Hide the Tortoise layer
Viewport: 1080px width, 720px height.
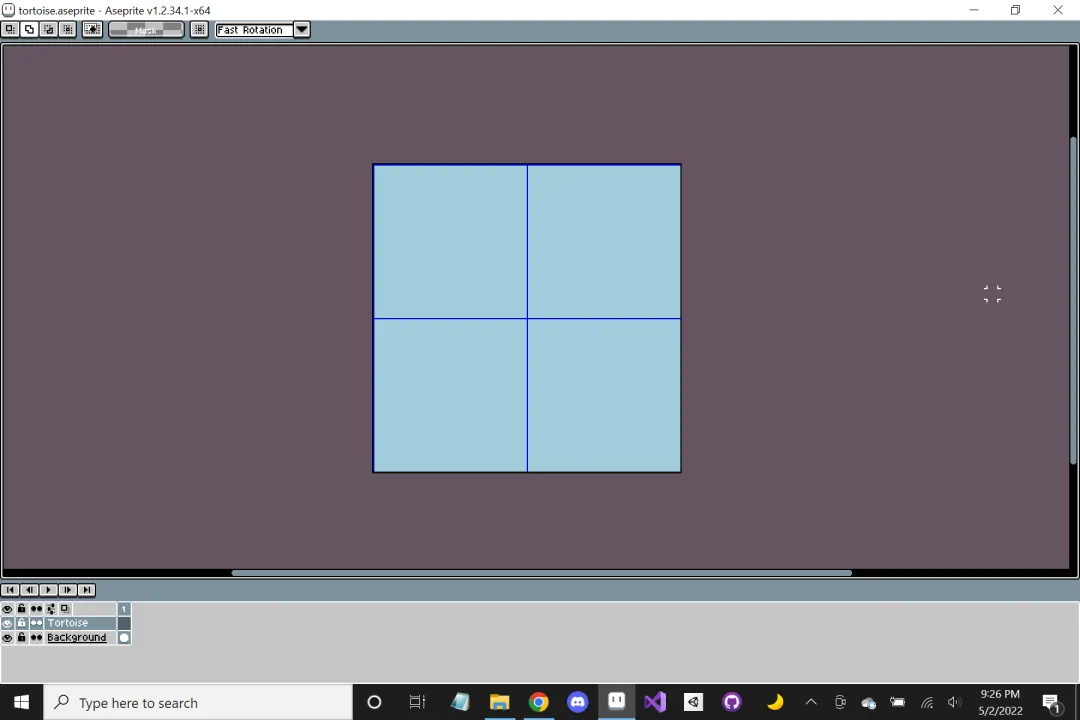tap(7, 623)
